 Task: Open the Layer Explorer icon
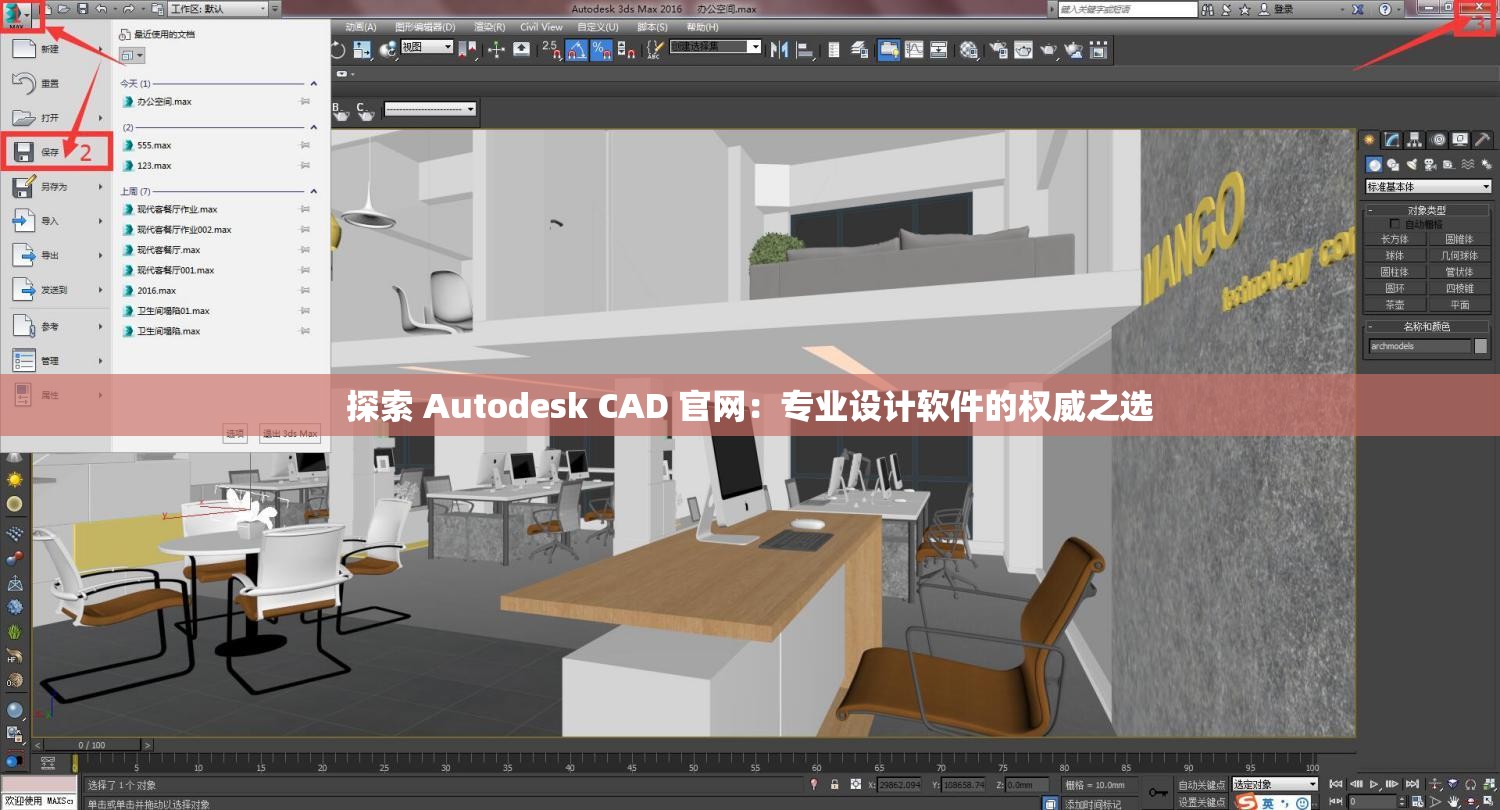pos(859,48)
